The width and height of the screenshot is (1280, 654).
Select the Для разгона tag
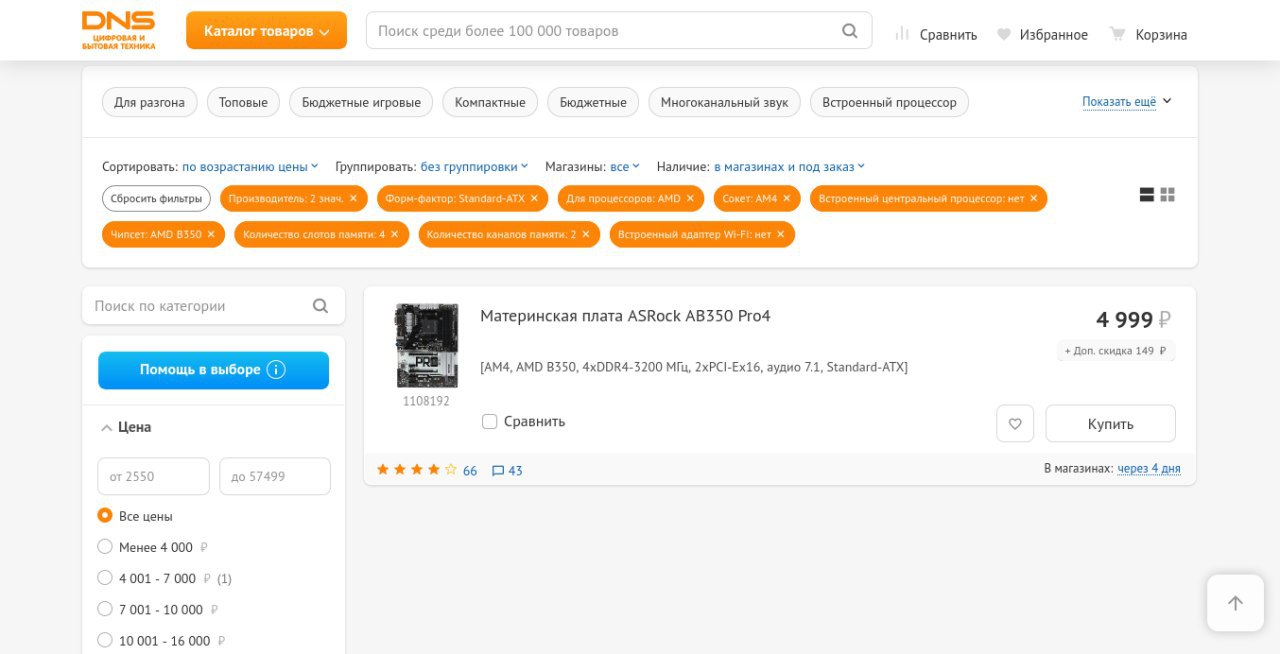[x=149, y=102]
